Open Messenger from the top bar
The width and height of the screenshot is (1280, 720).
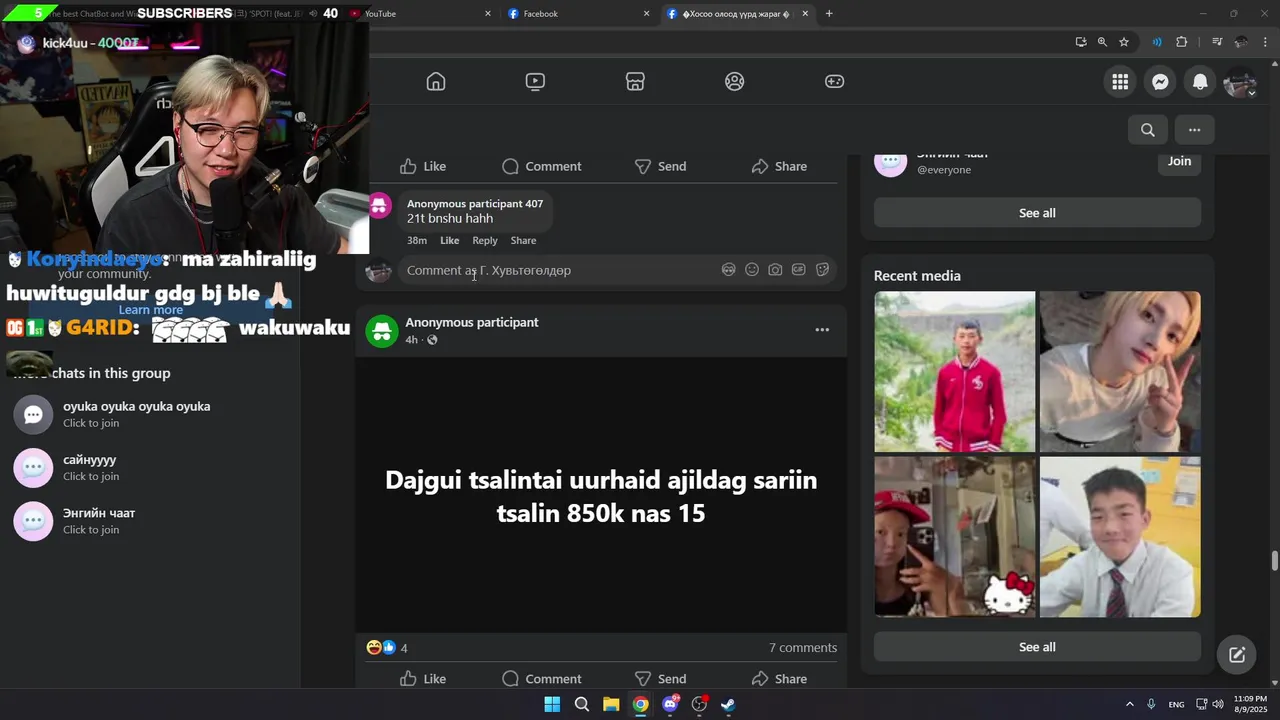coord(1160,82)
